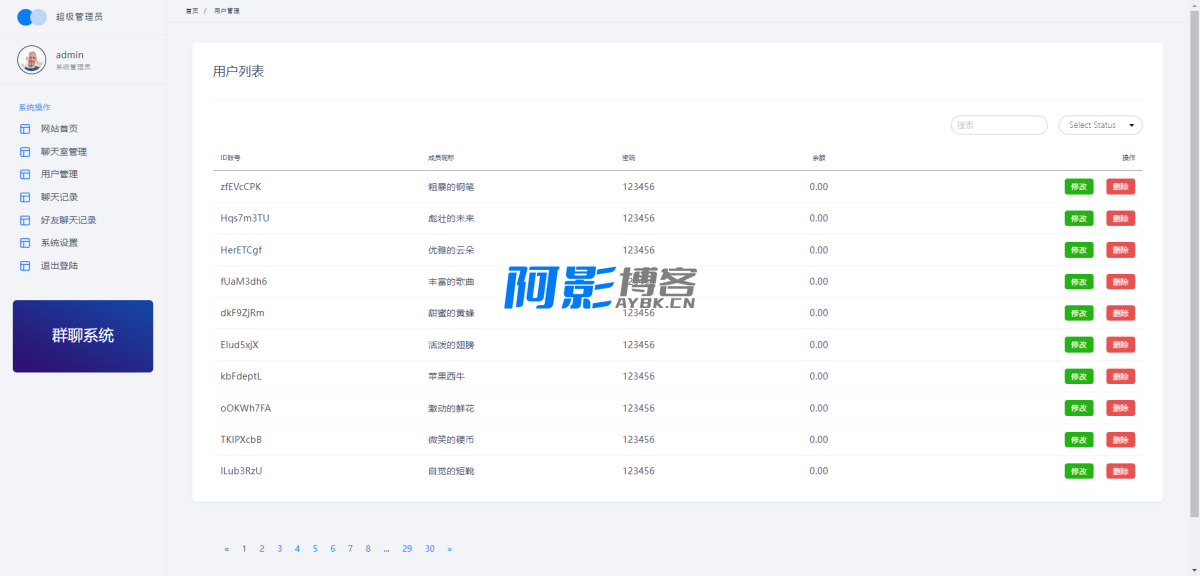This screenshot has height=576, width=1200.
Task: Click nickname 微笑的硬币
Action: coord(451,440)
